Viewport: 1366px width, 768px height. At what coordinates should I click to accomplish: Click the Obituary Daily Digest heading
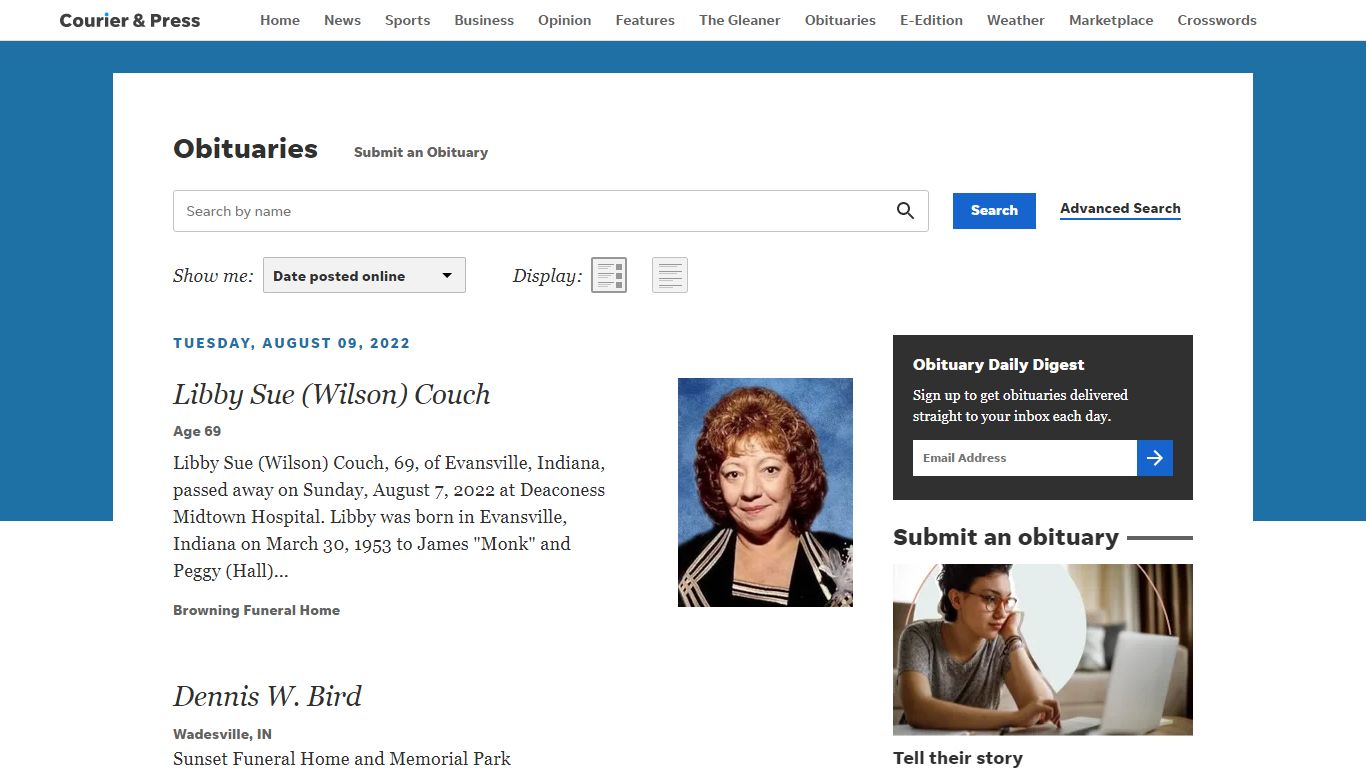[x=998, y=365]
